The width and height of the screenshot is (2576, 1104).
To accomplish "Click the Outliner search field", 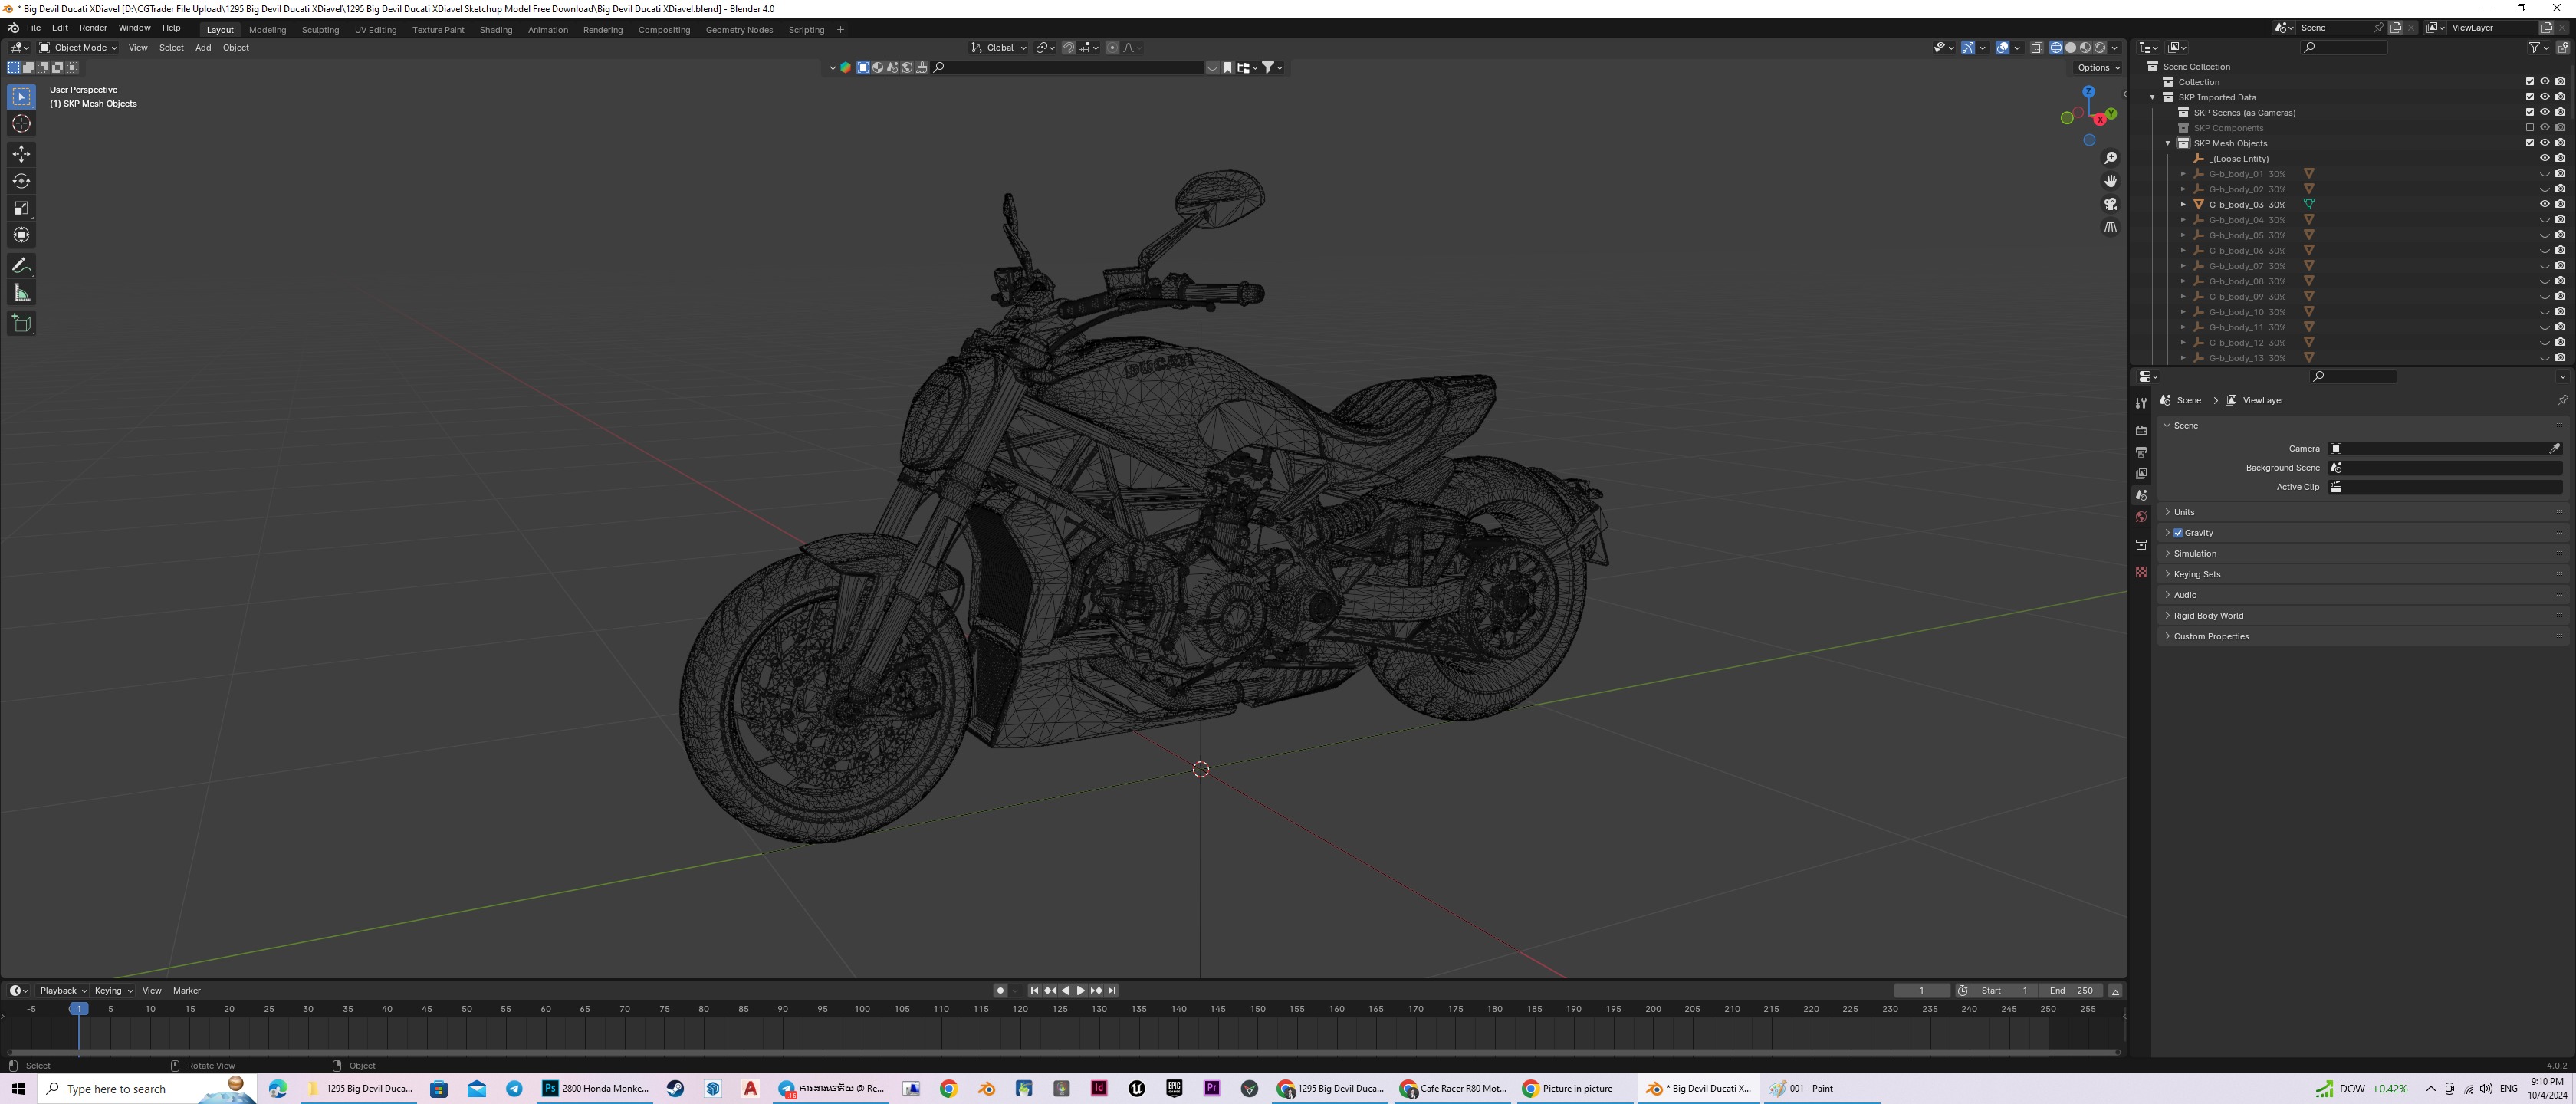I will (x=2344, y=47).
